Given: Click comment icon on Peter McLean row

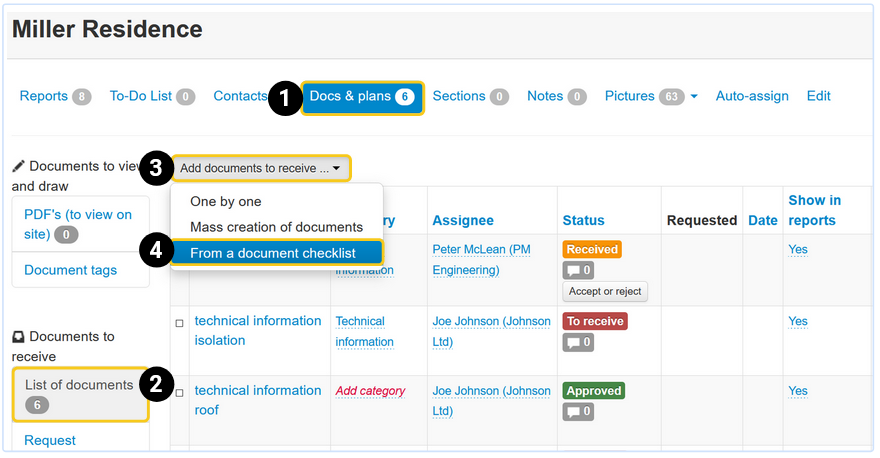Looking at the screenshot, I should click(579, 270).
